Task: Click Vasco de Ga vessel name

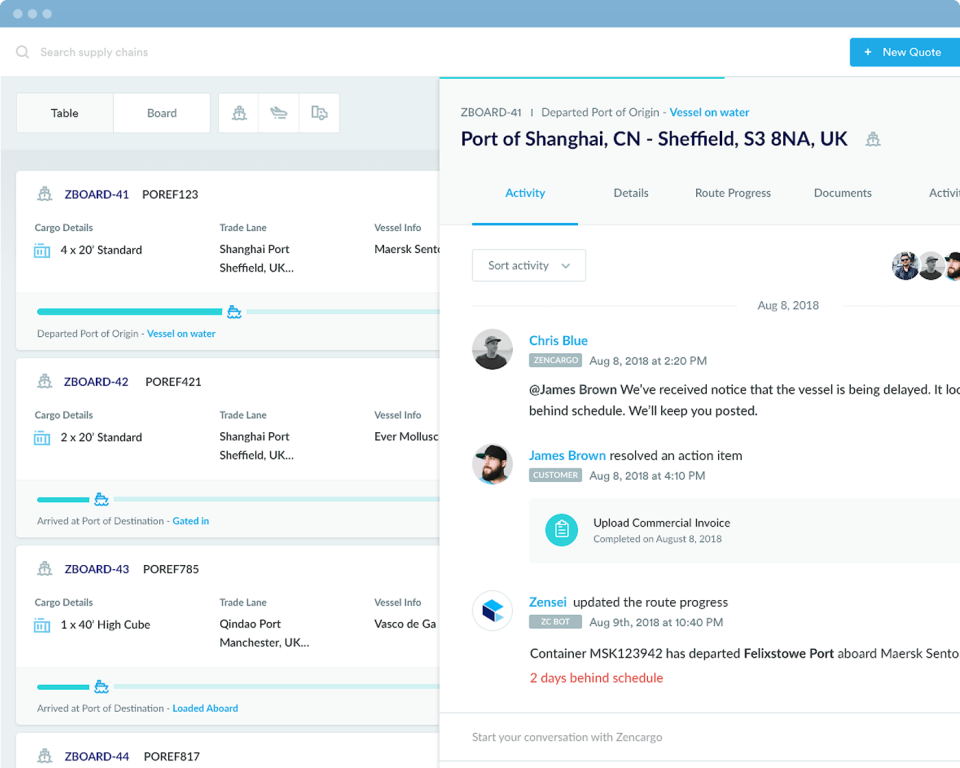Action: click(x=405, y=624)
